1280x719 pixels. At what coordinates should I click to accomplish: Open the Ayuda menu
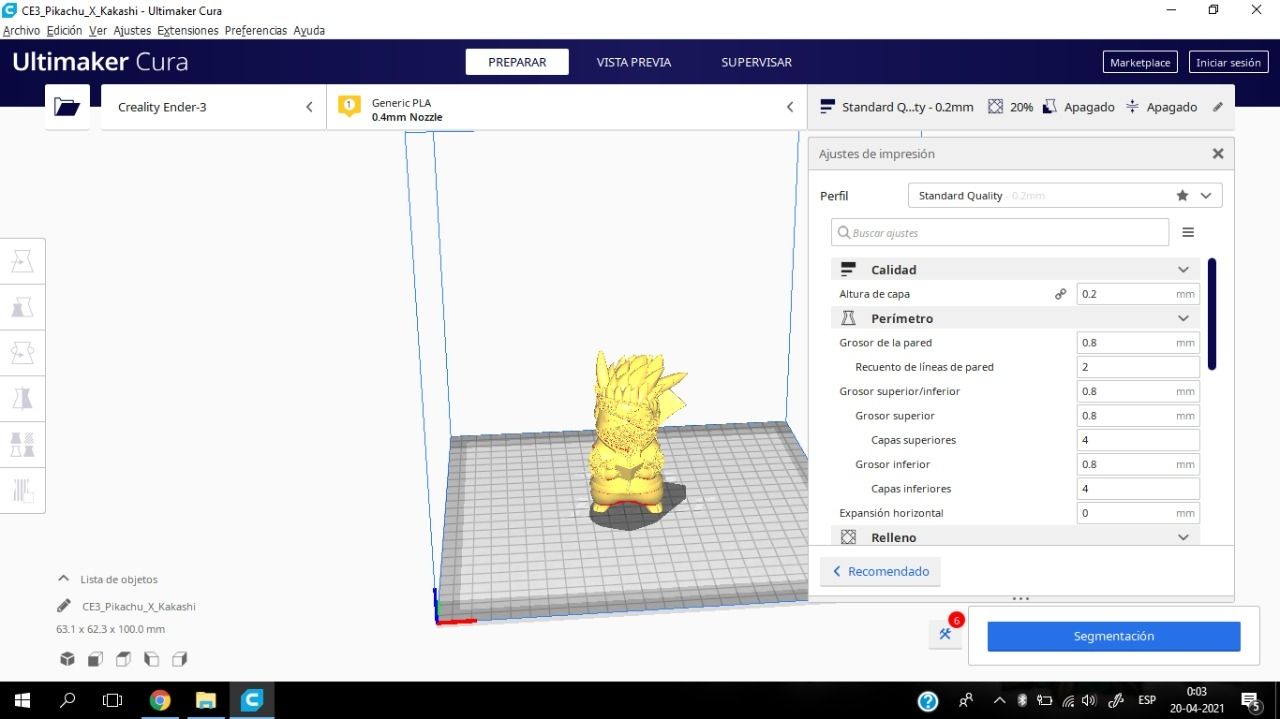tap(309, 30)
